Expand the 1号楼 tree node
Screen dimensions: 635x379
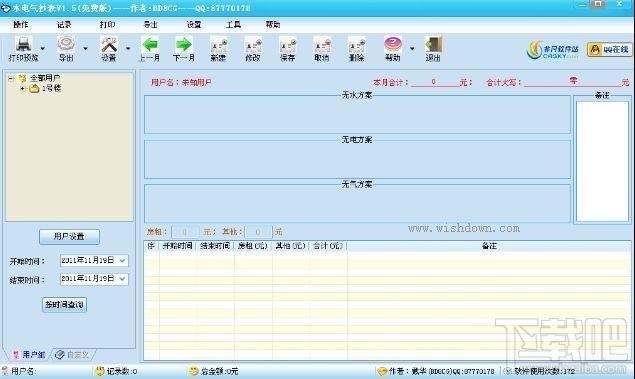click(23, 88)
